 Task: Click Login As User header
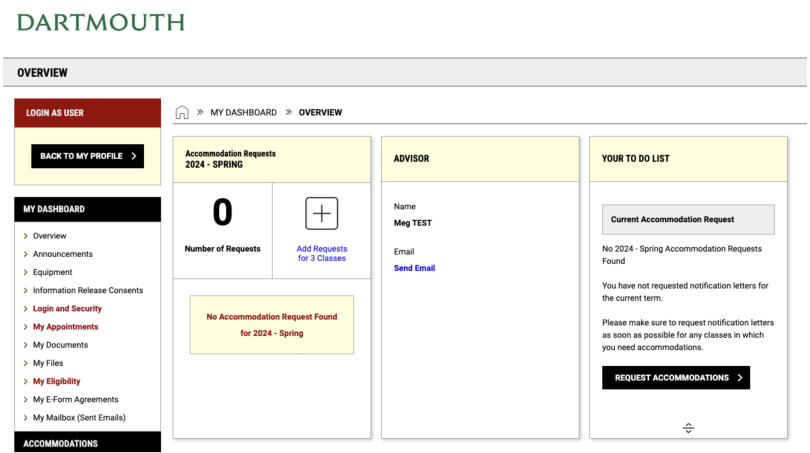tap(87, 113)
